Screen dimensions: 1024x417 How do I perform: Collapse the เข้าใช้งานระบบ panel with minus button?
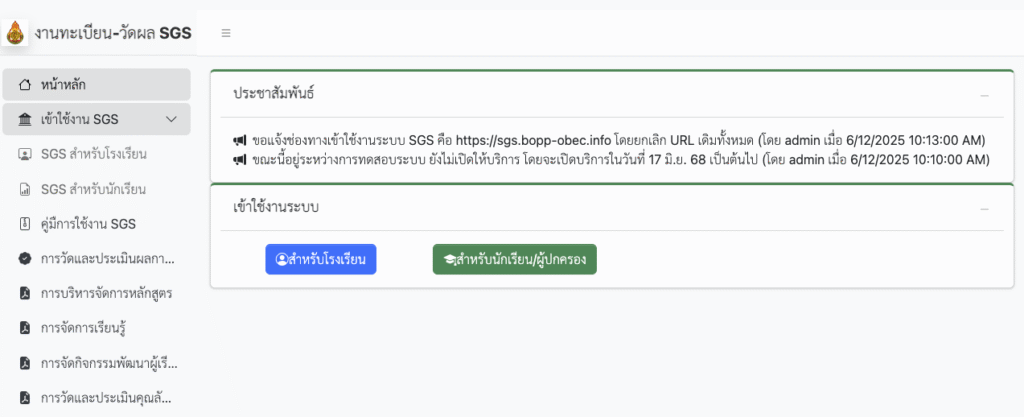click(x=984, y=208)
